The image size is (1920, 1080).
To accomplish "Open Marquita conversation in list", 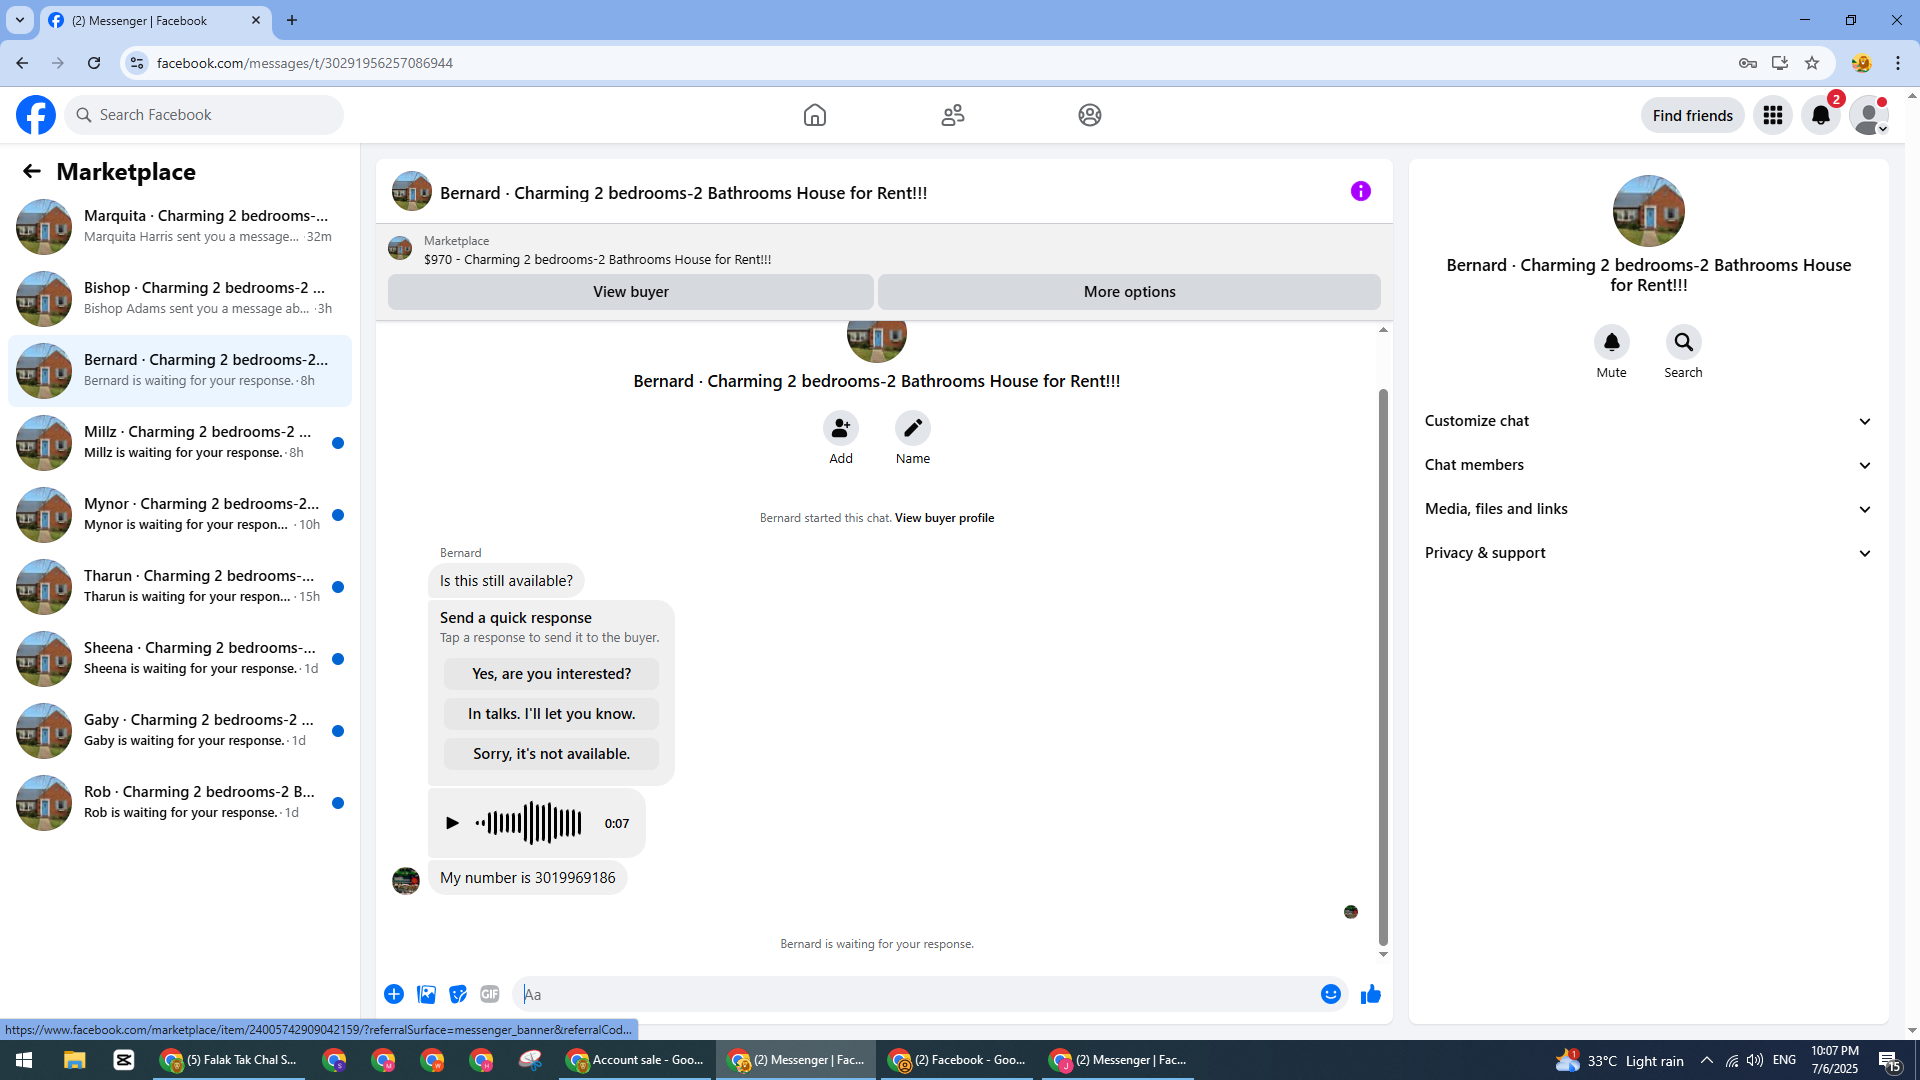I will [x=180, y=226].
